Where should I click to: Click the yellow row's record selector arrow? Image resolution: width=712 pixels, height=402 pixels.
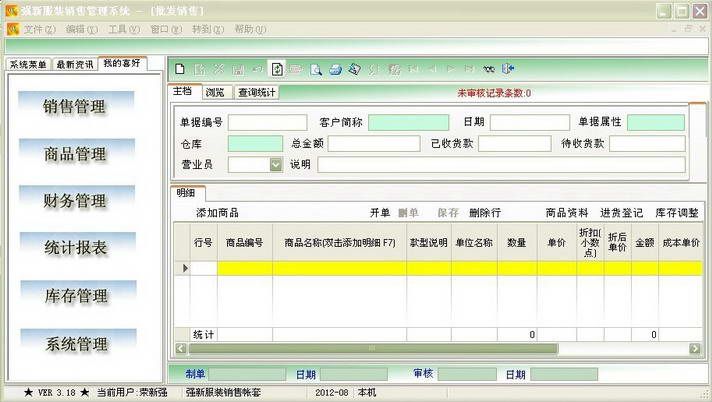185,268
